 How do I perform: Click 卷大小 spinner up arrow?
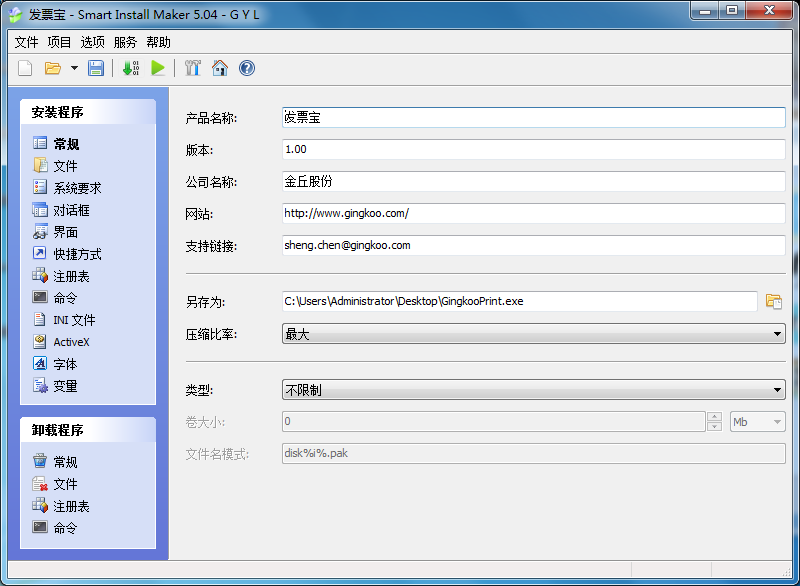point(714,417)
